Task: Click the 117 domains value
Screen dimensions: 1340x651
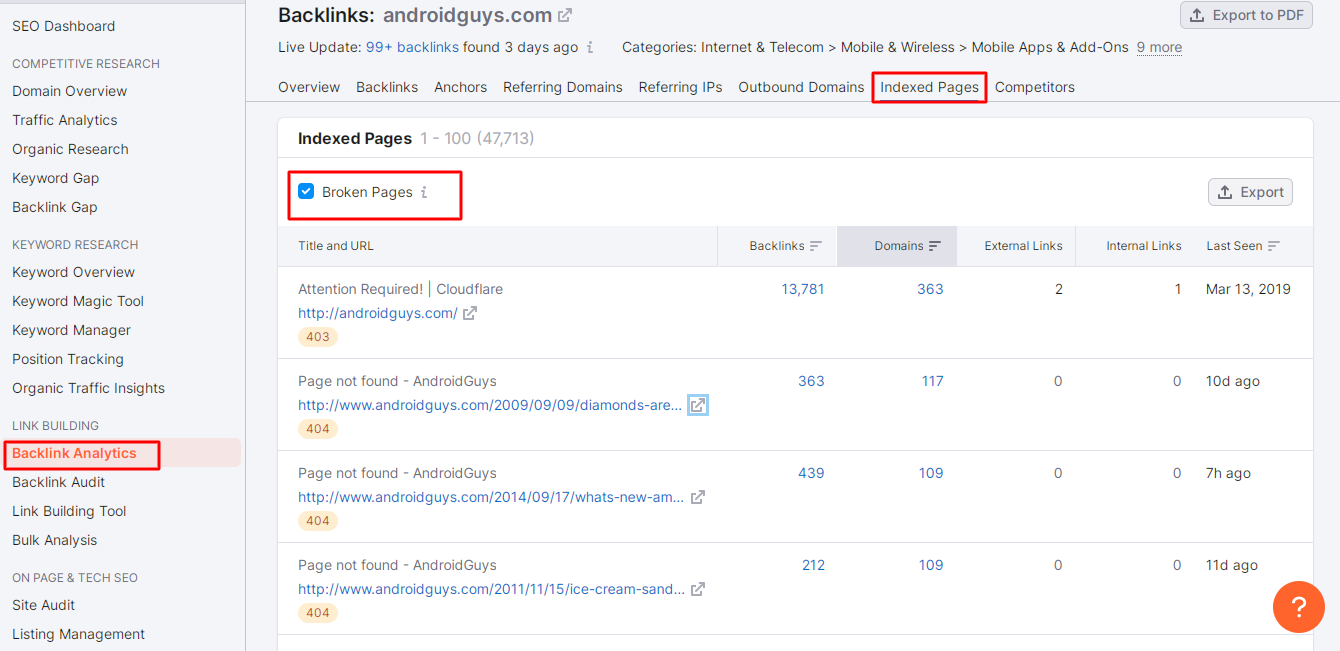Action: (x=932, y=381)
